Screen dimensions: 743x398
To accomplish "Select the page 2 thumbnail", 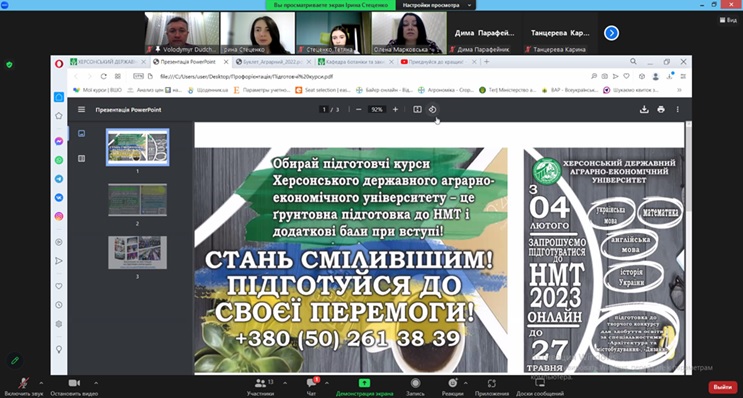I will 137,200.
